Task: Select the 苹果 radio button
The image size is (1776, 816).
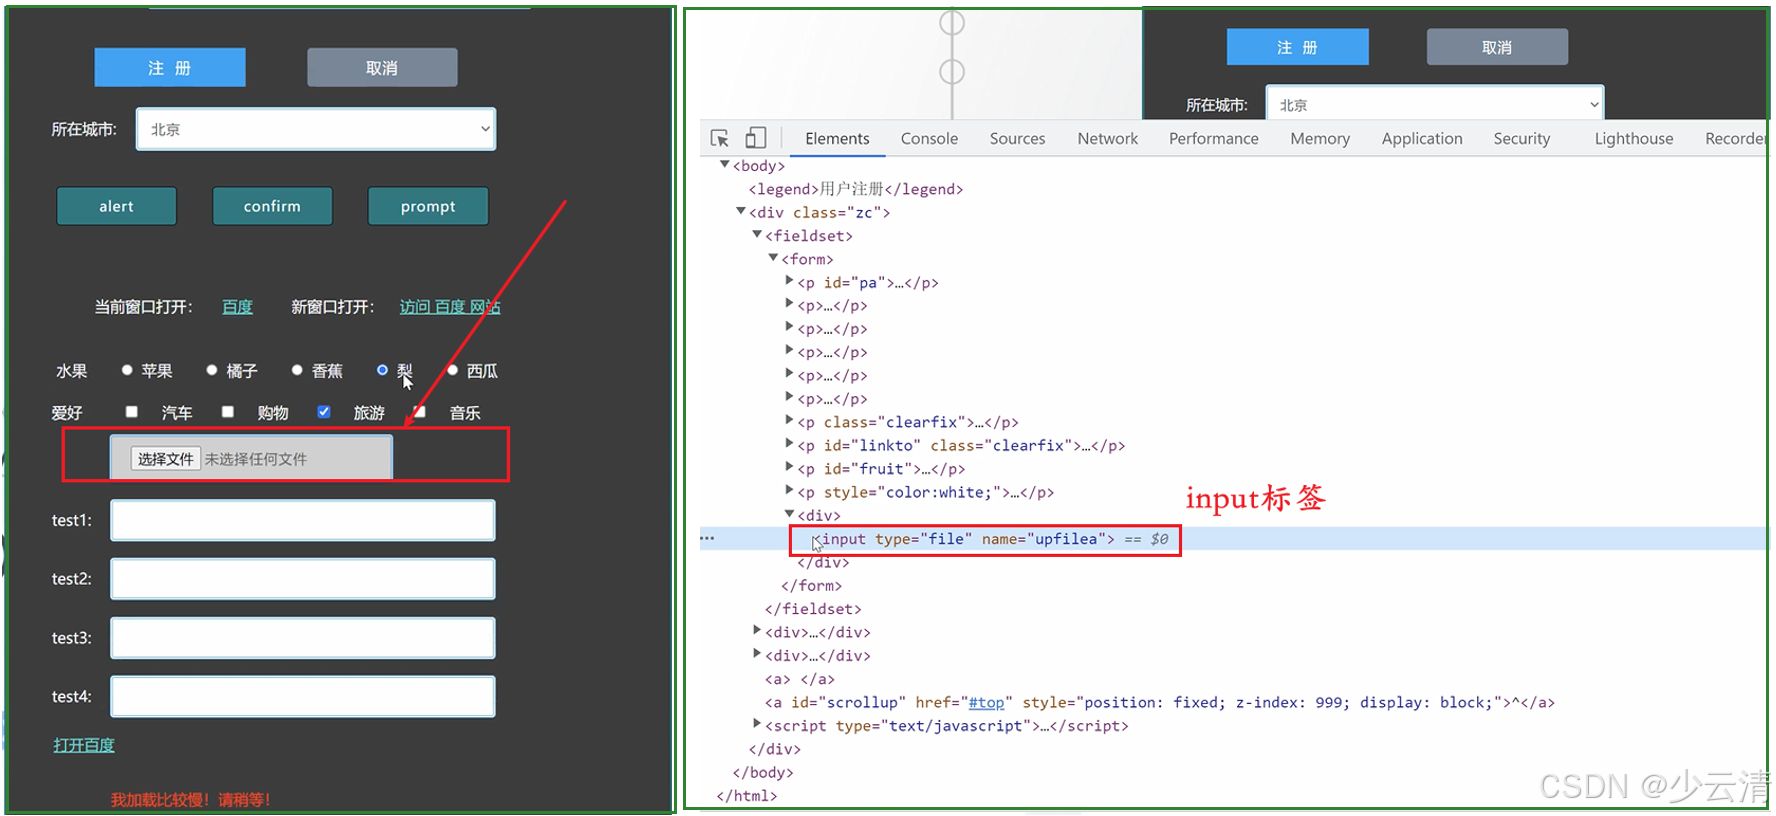Action: (127, 370)
